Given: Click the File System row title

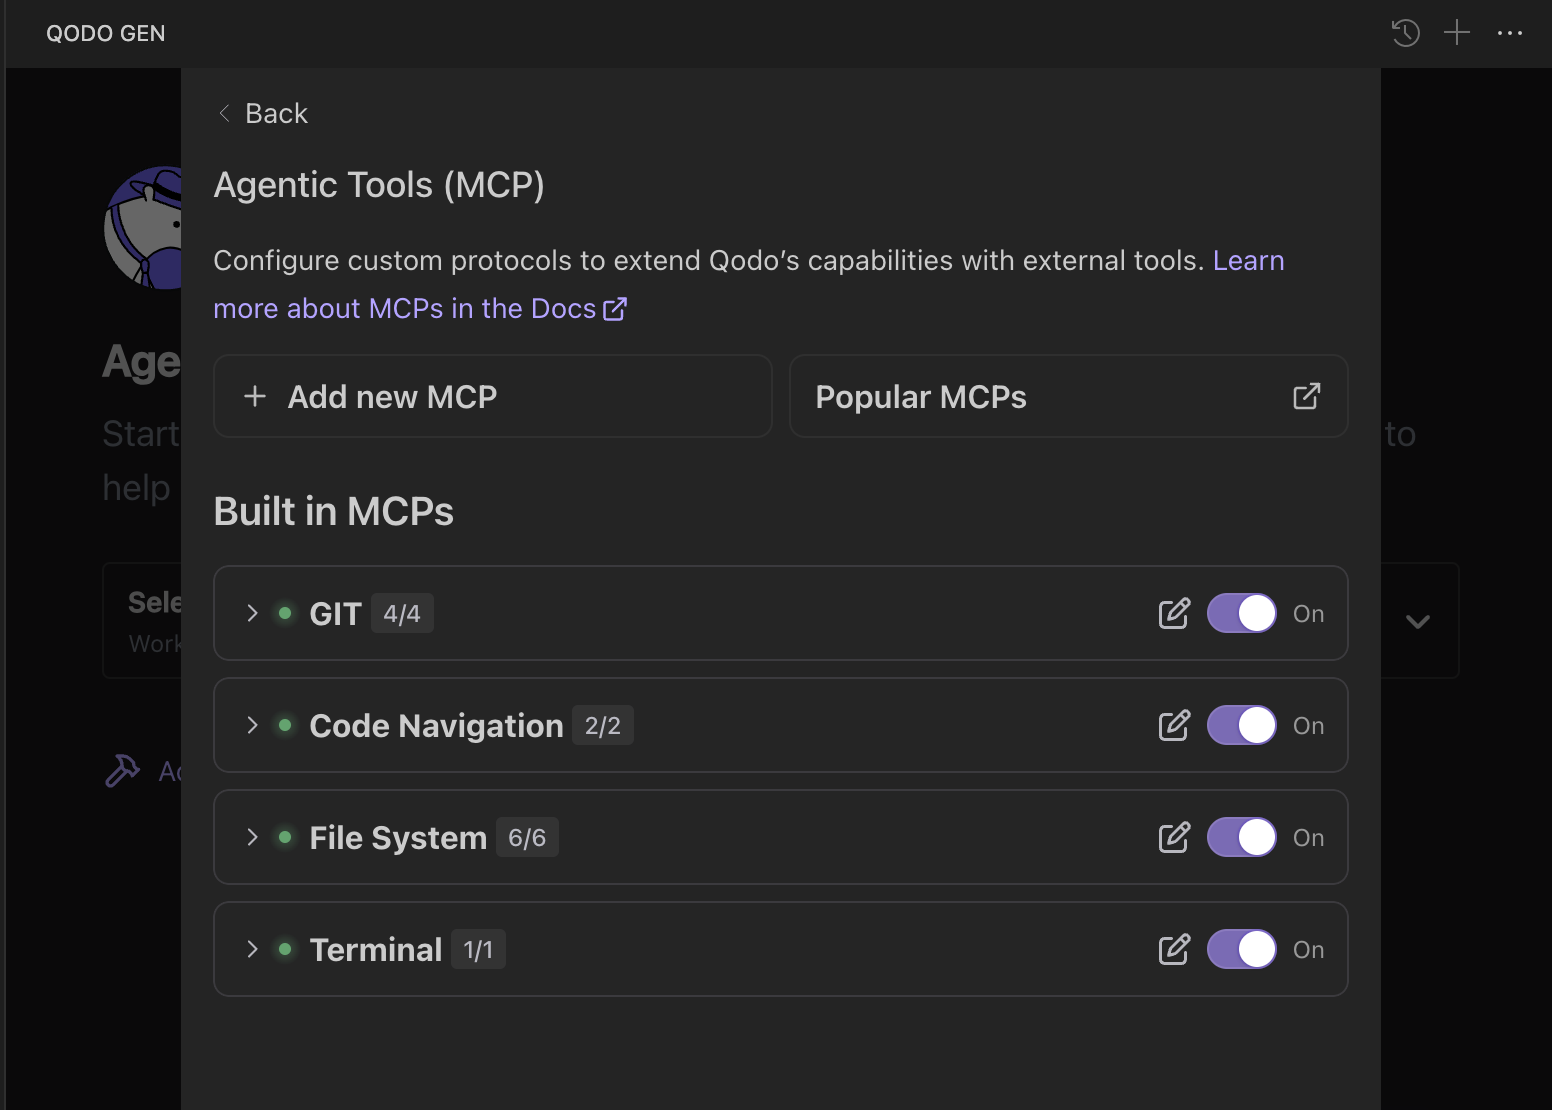Looking at the screenshot, I should point(398,837).
